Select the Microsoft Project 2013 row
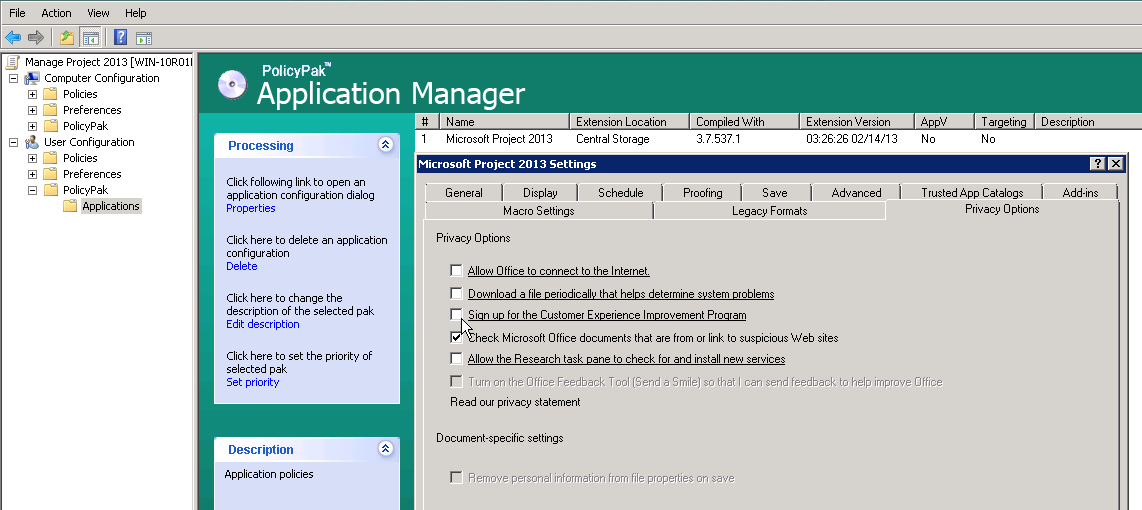 779,139
